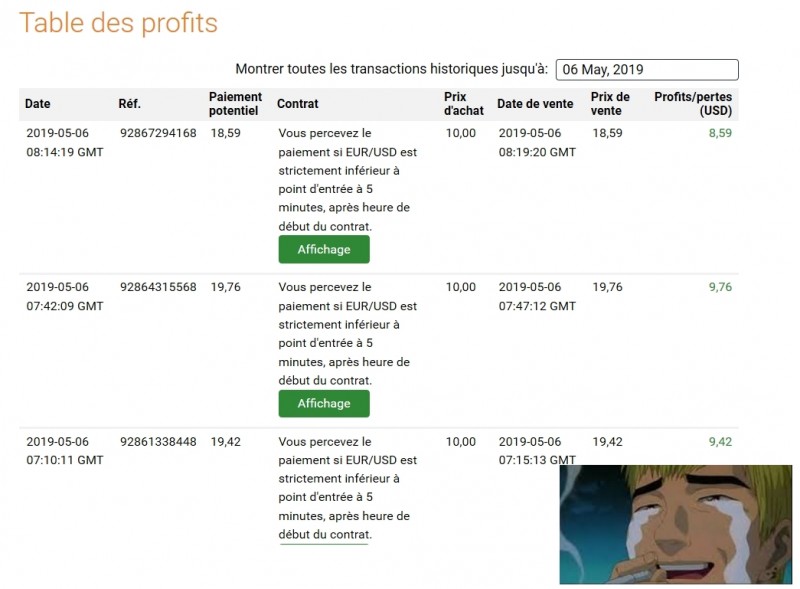
Task: Click the Date de vente column header
Action: (535, 104)
